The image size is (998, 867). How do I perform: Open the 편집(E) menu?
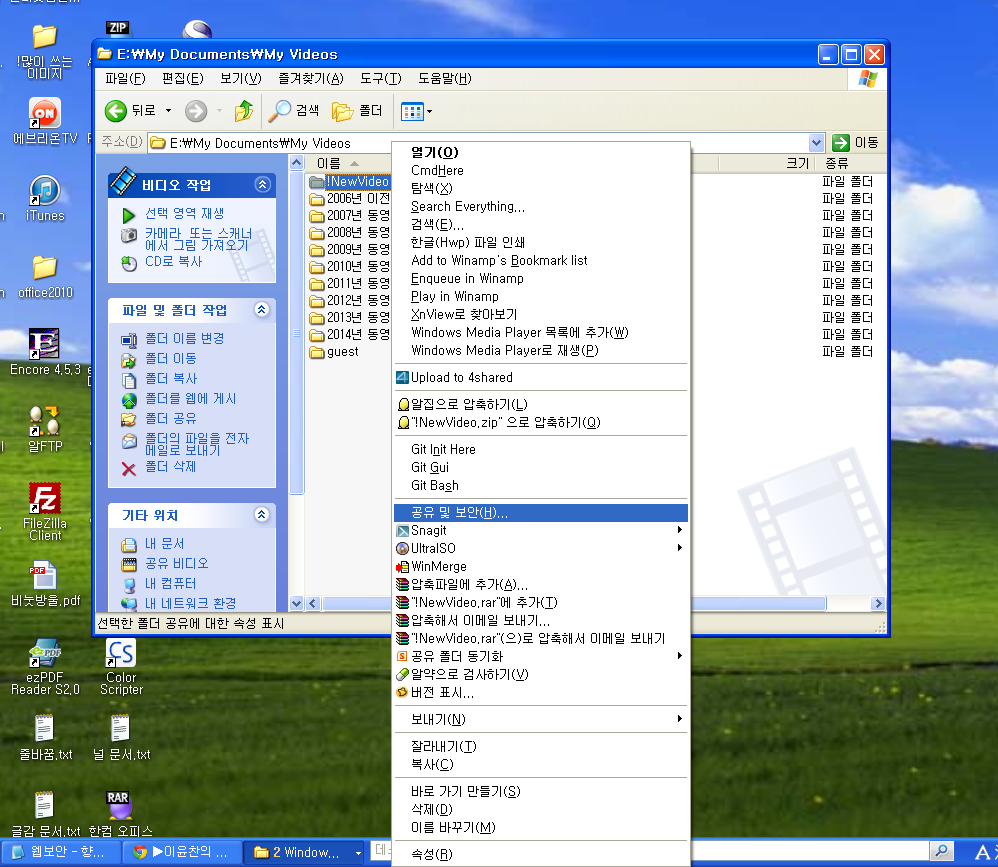coord(183,78)
